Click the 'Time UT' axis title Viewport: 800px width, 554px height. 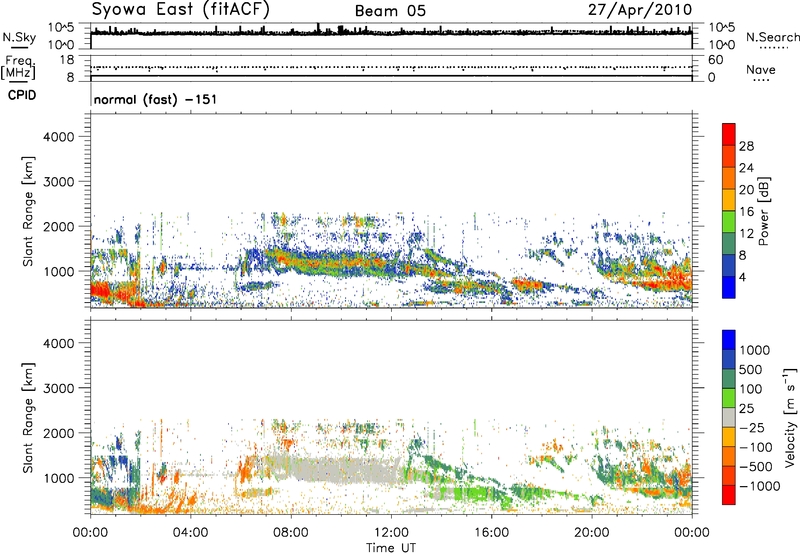click(x=391, y=548)
